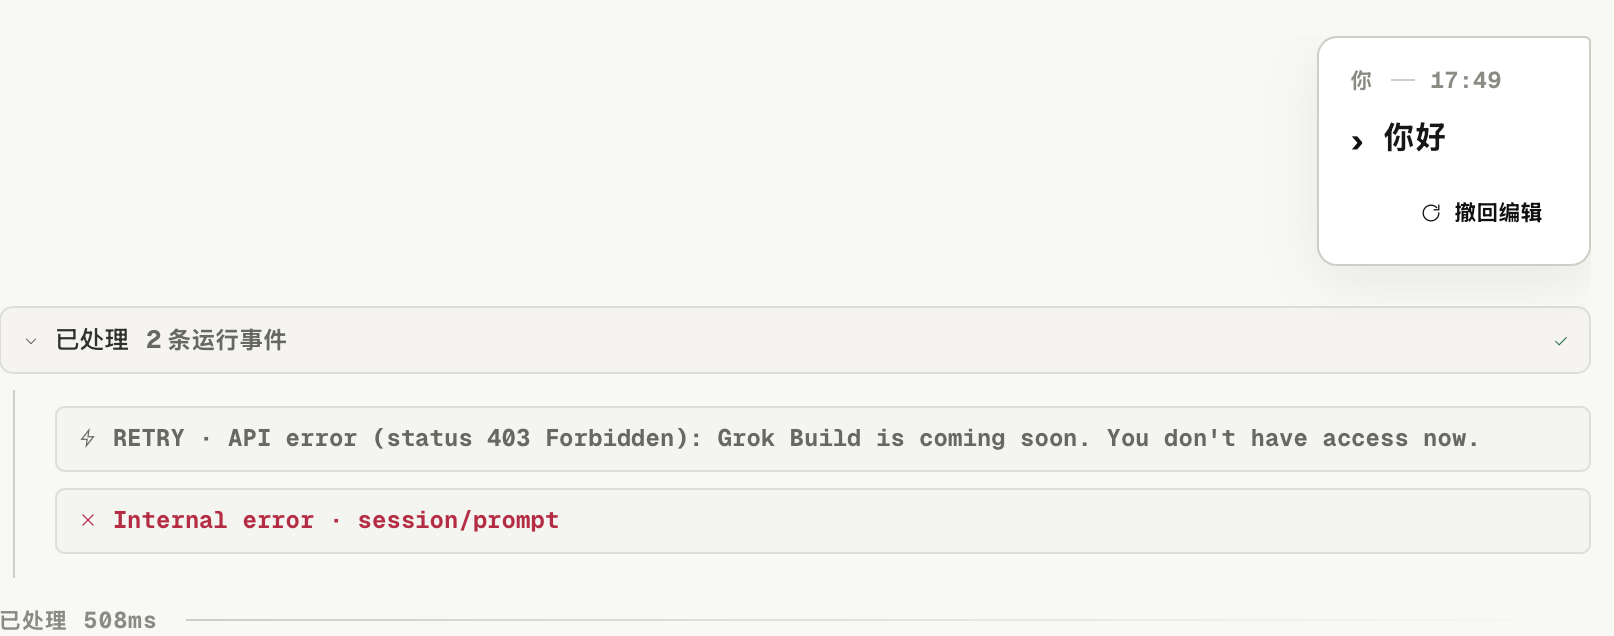Screen dimensions: 1614x636
Task: Click the red X error icon
Action: point(88,520)
